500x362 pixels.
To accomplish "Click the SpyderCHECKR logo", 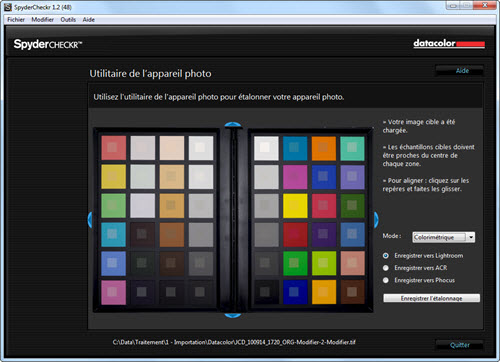I will (x=48, y=44).
